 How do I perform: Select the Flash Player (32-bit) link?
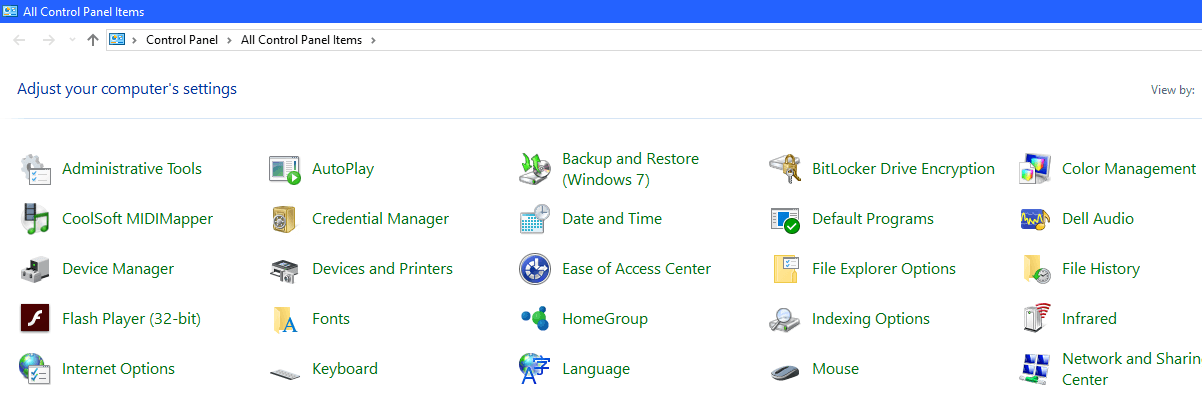(131, 319)
